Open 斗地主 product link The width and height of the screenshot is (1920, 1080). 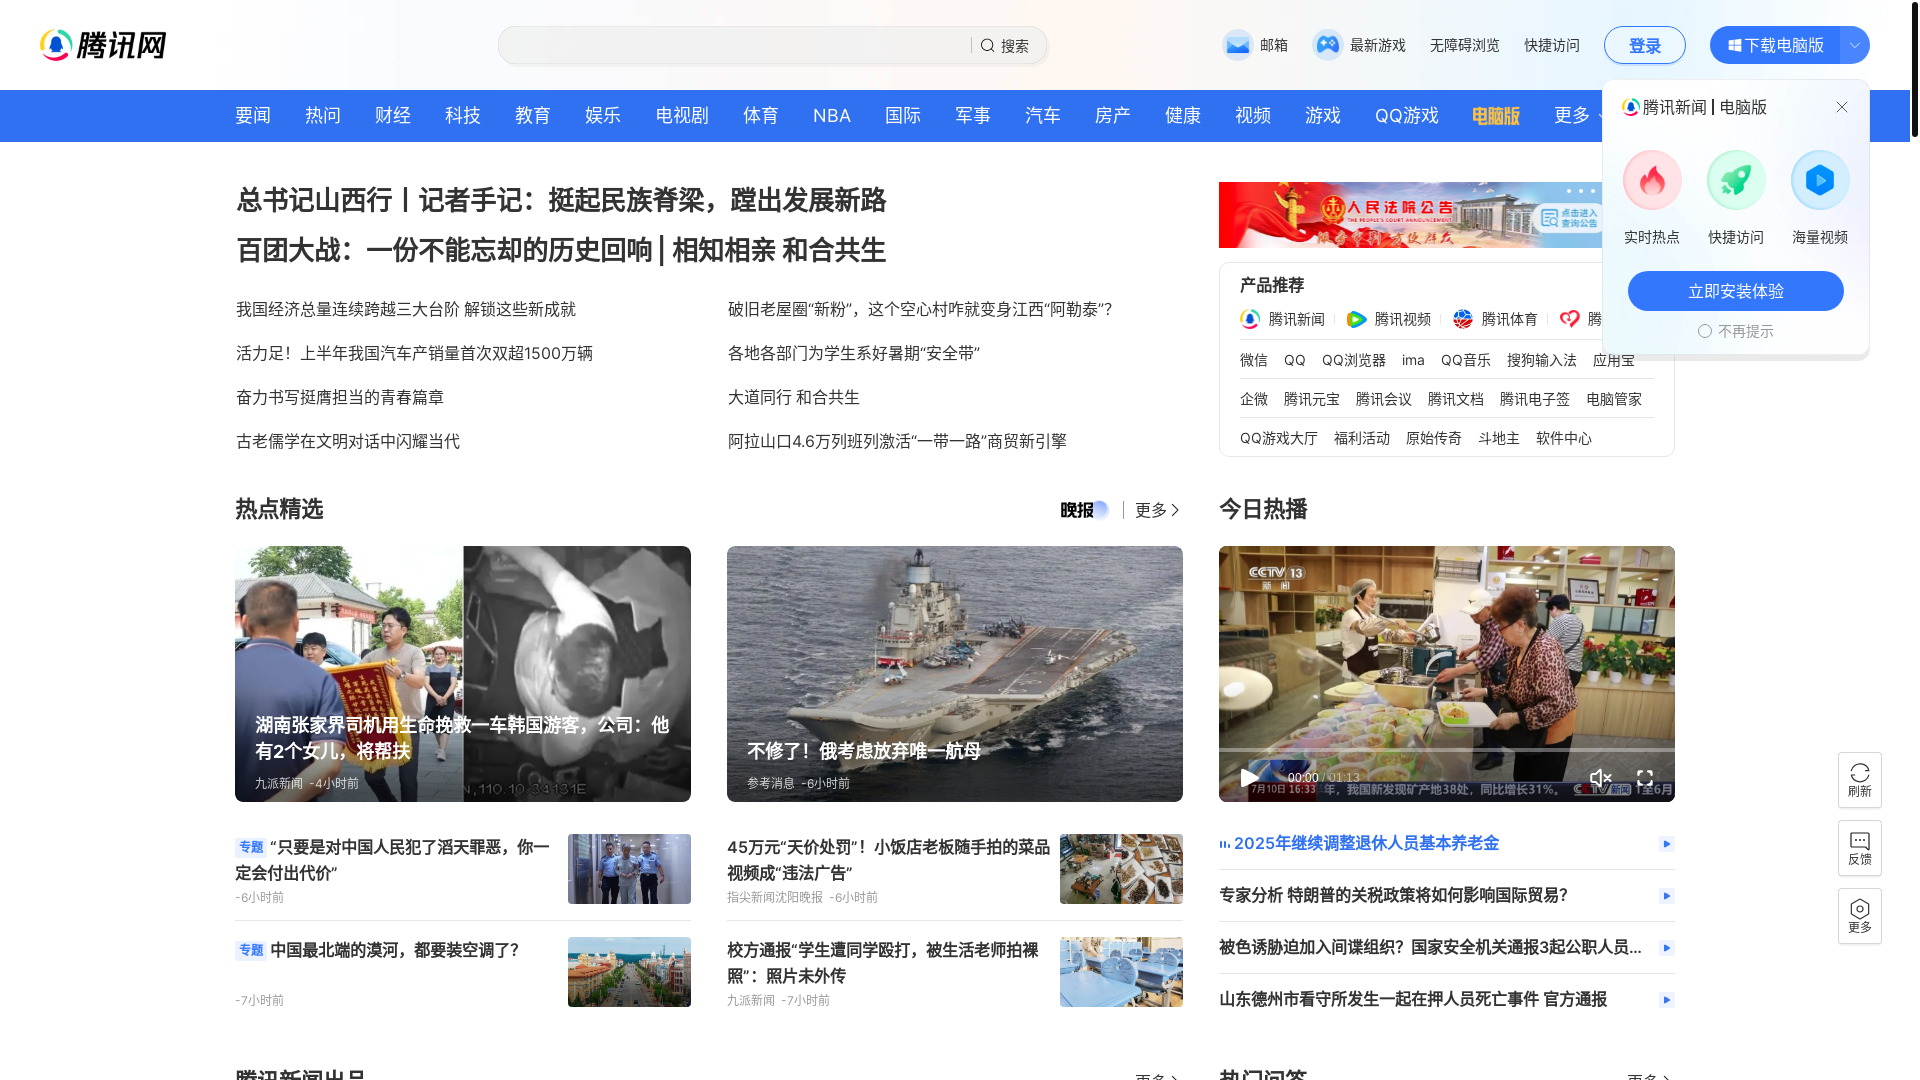(x=1499, y=438)
